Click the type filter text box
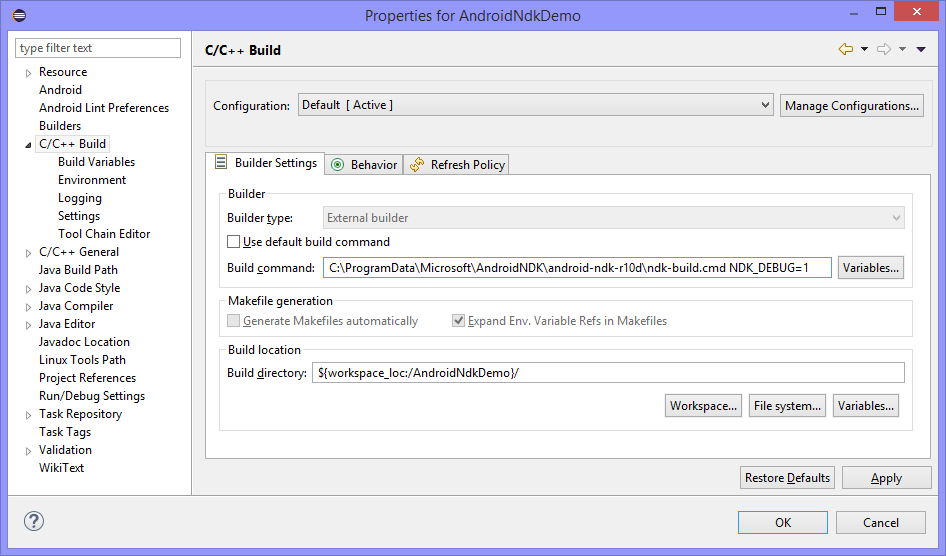 (x=98, y=48)
